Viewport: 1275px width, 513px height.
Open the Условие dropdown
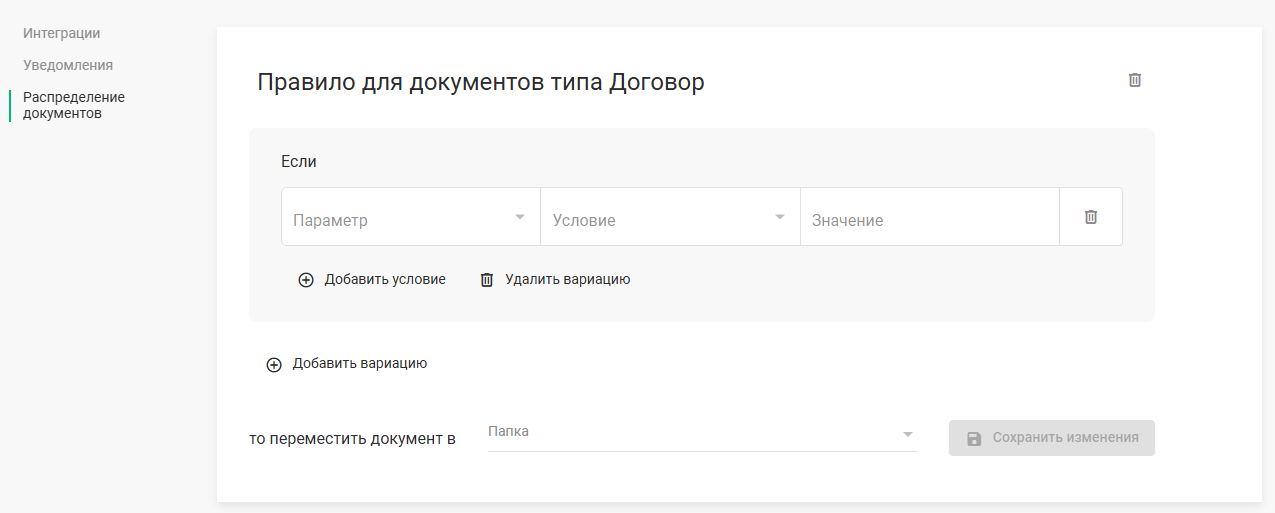point(670,217)
